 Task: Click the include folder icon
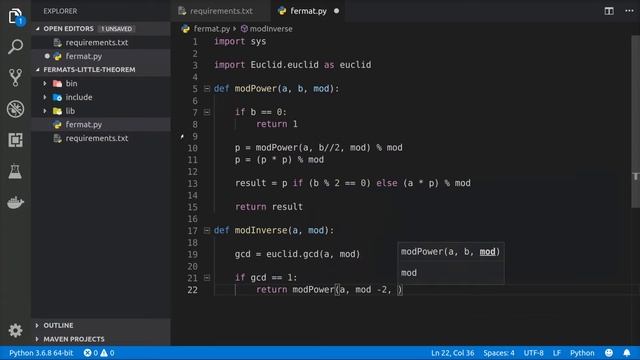(58, 98)
